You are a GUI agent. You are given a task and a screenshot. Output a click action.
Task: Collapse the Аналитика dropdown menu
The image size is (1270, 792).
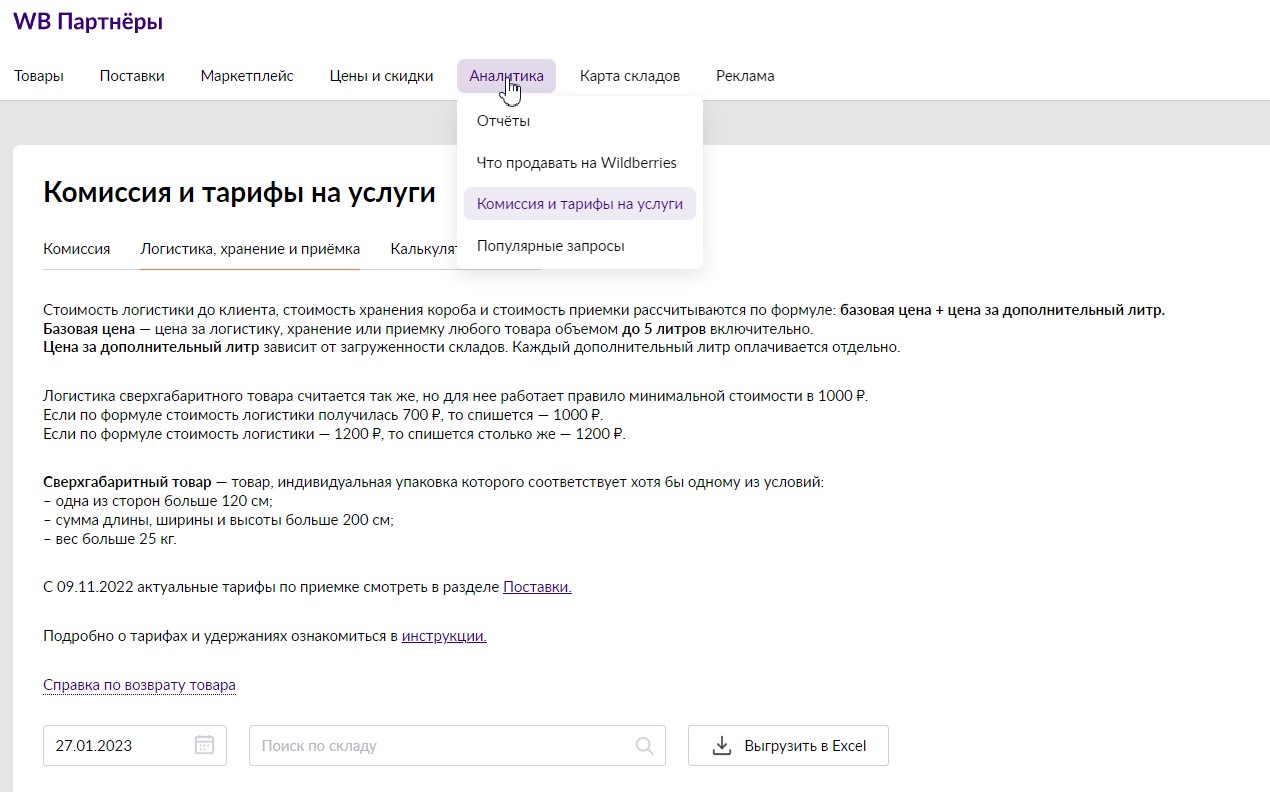coord(506,76)
